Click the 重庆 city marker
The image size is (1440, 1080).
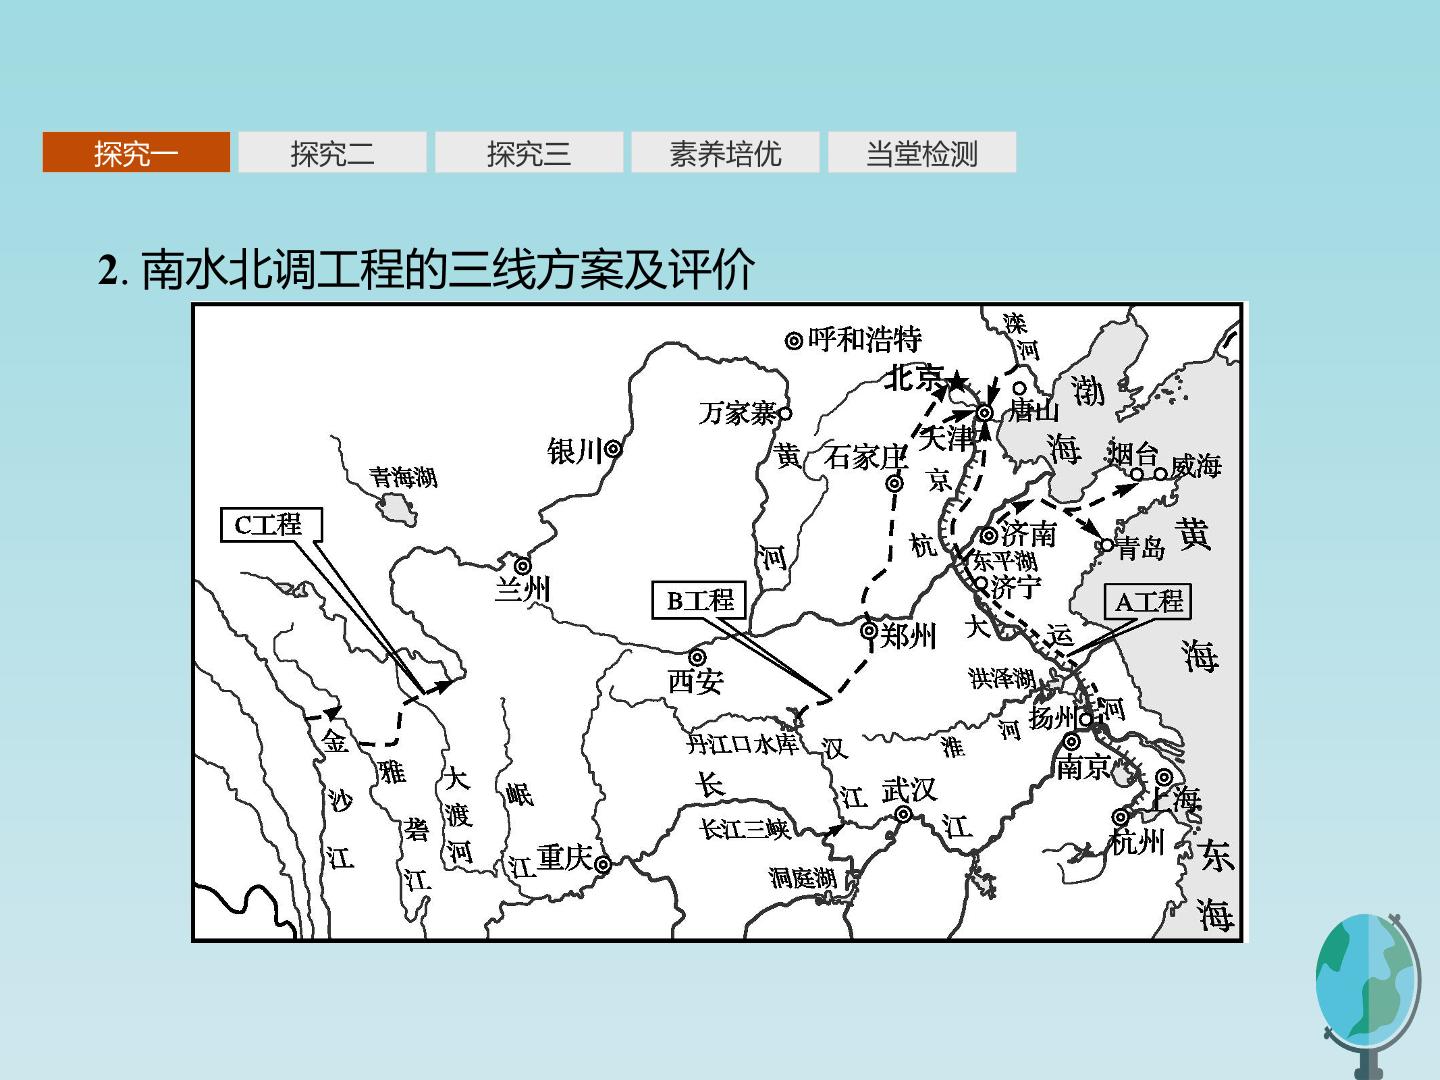tap(603, 864)
